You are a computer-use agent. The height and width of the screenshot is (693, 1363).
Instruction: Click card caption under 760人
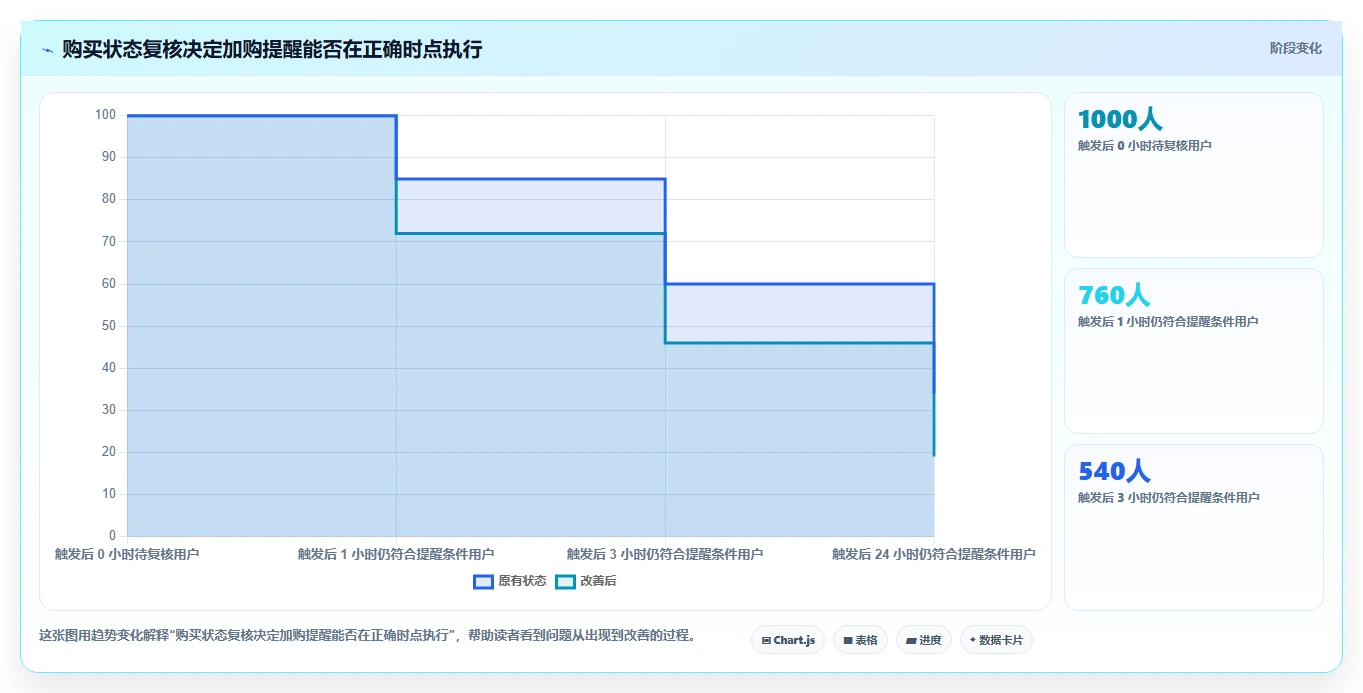[1168, 322]
